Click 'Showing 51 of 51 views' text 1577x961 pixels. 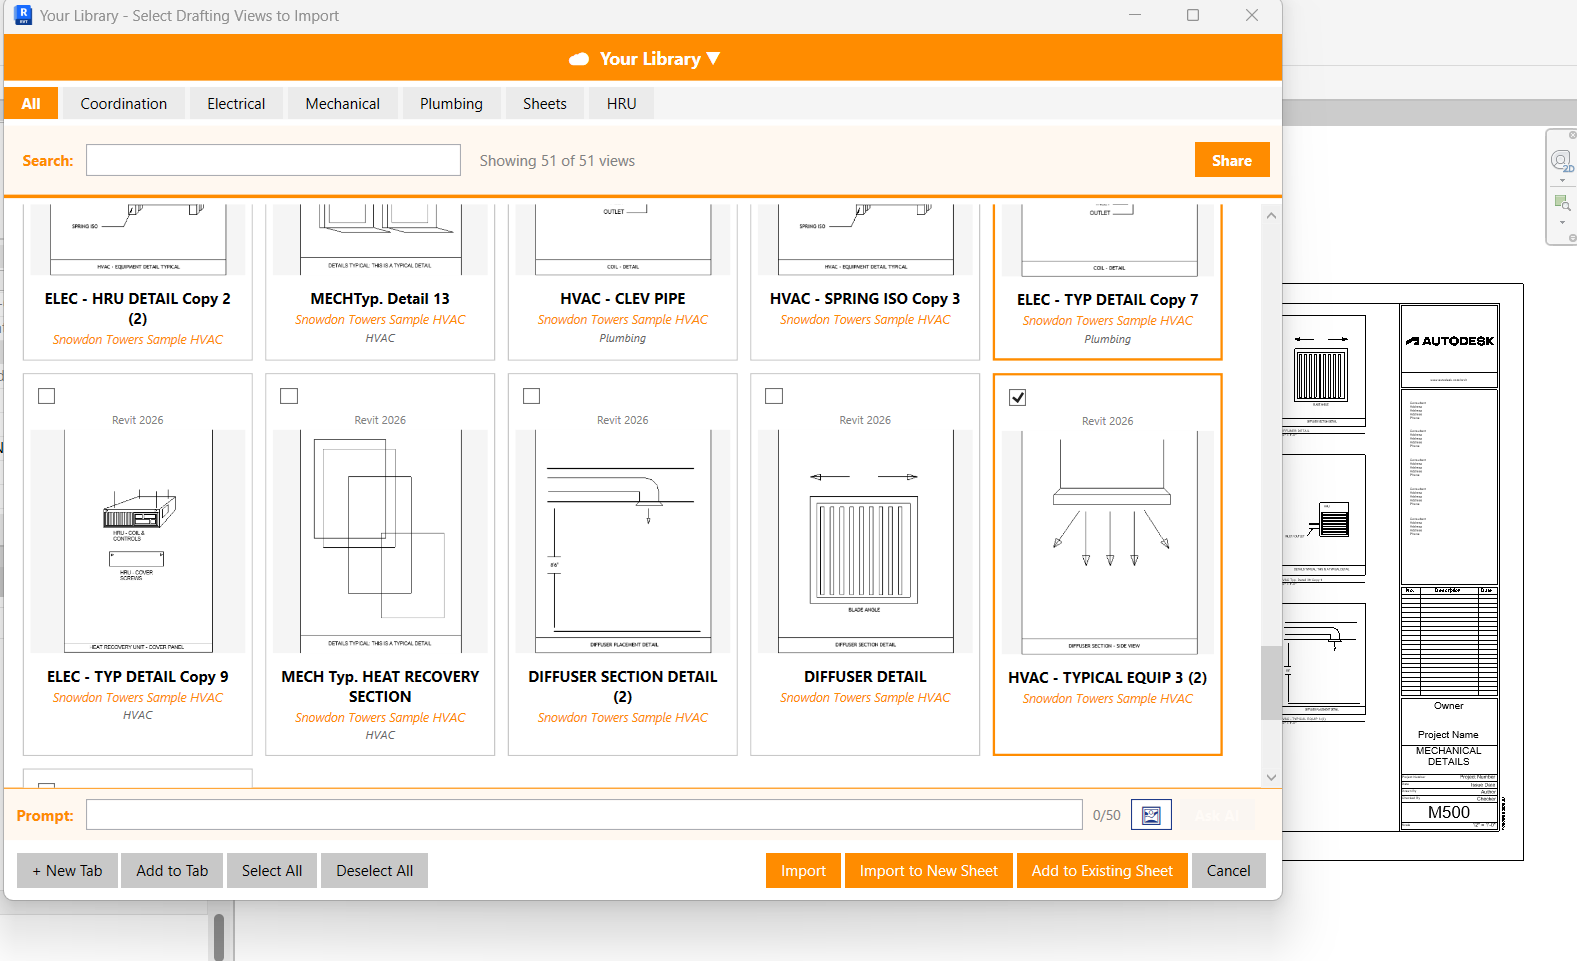click(557, 160)
